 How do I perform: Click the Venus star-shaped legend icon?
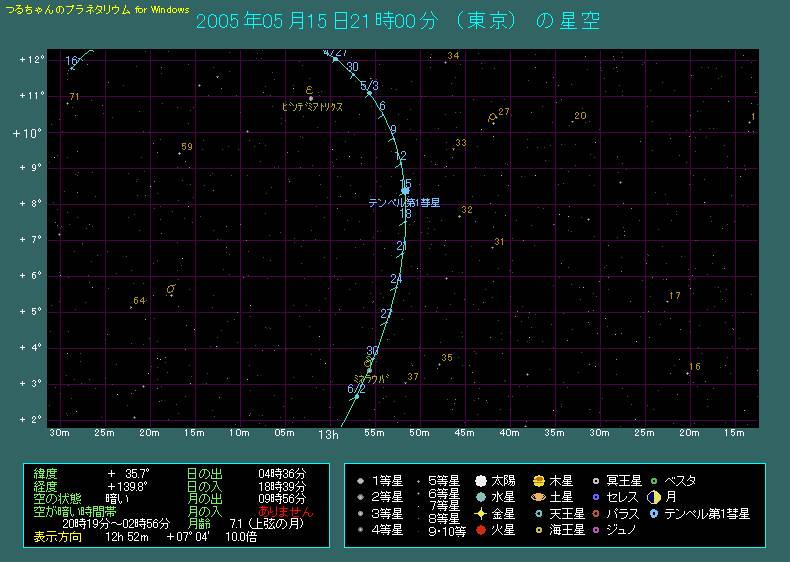click(481, 513)
